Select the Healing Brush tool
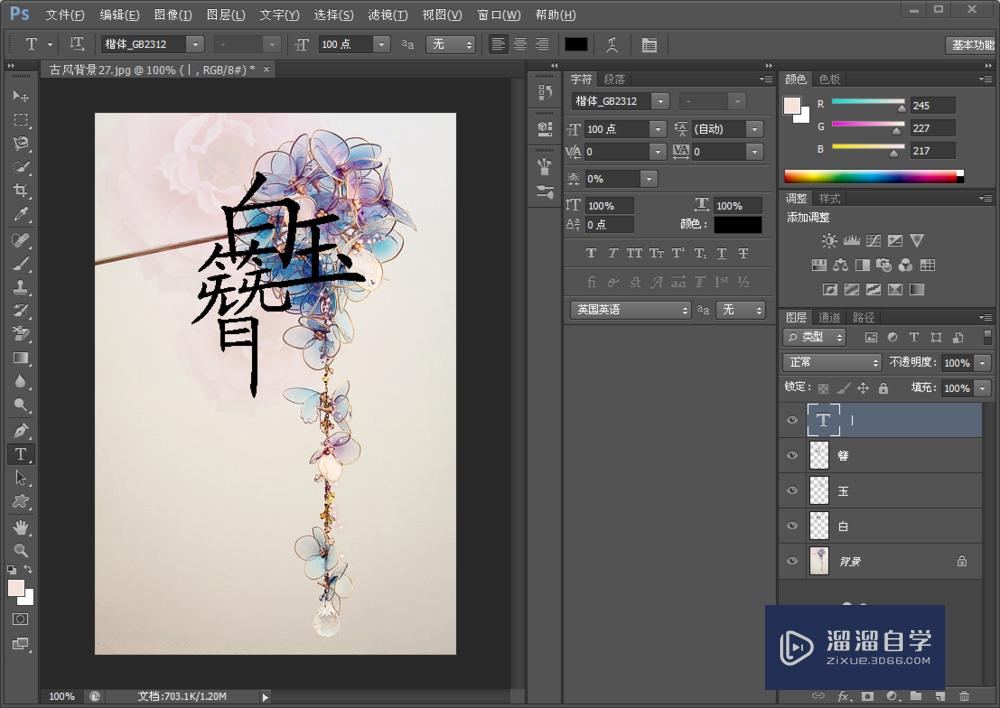The width and height of the screenshot is (1000, 708). point(20,240)
